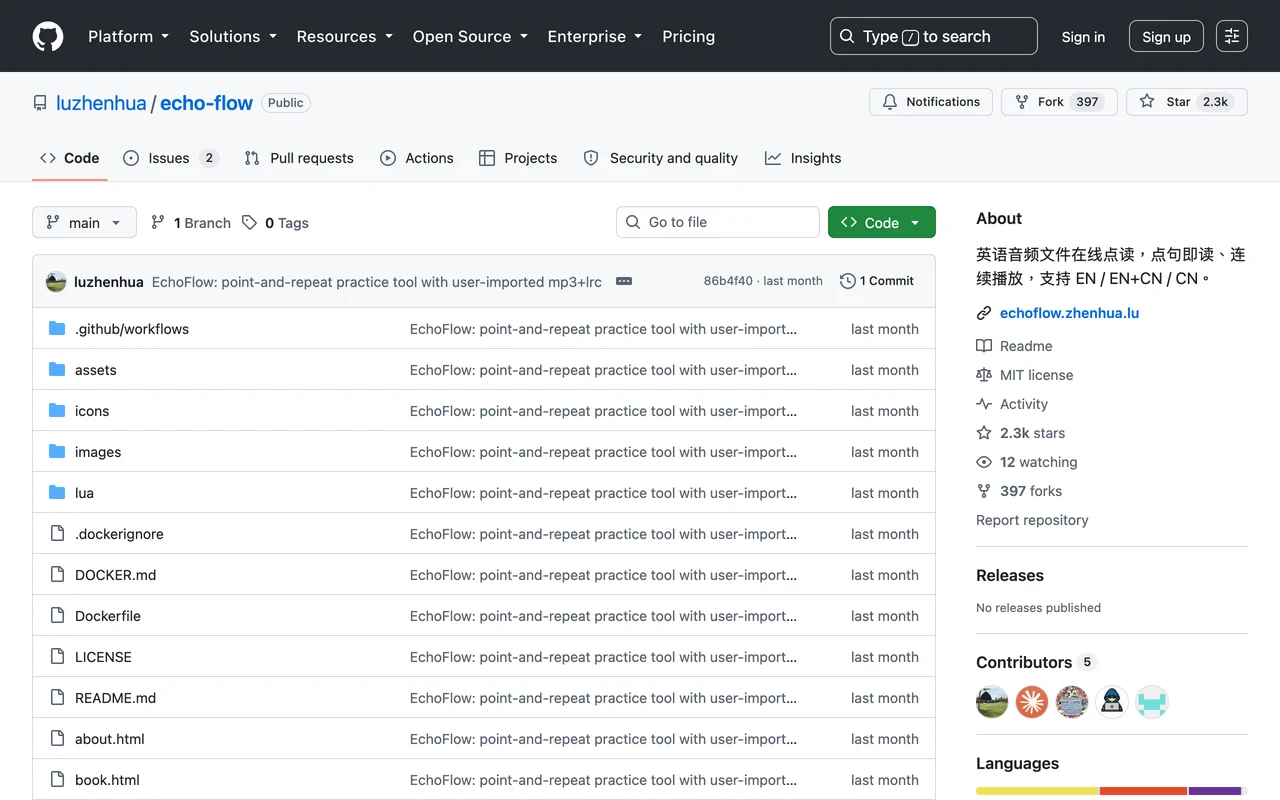The height and width of the screenshot is (800, 1280).
Task: Click the yellow segment of Languages bar
Action: (x=1038, y=791)
